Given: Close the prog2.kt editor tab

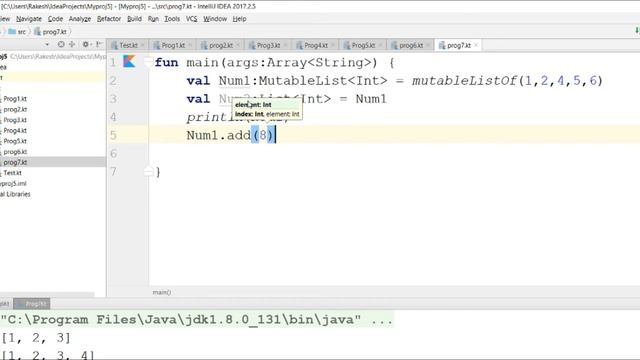Looking at the screenshot, I should [238, 45].
